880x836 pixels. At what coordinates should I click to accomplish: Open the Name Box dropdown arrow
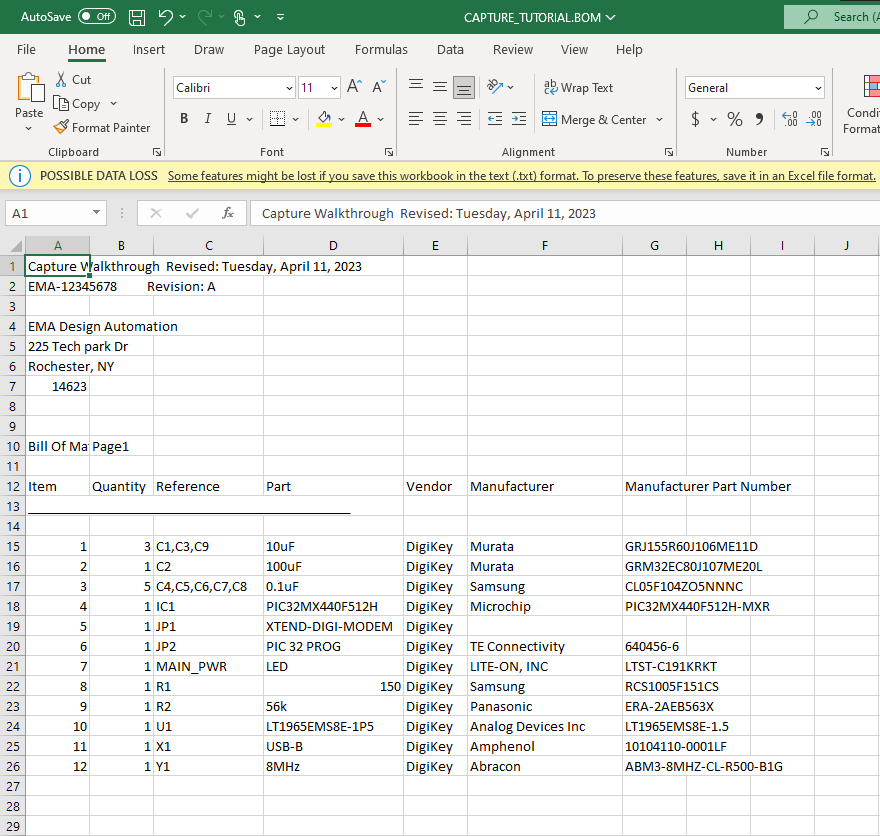tap(97, 213)
